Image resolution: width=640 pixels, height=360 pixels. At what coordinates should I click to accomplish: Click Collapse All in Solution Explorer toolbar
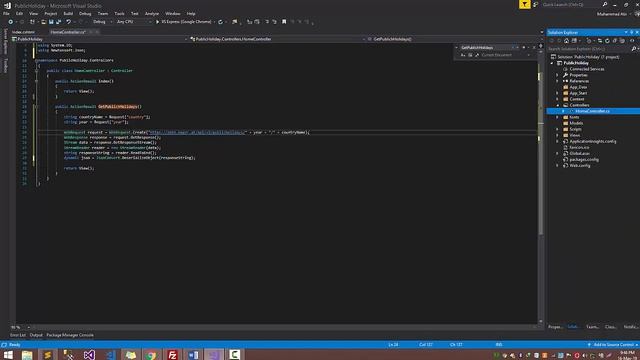pos(615,41)
